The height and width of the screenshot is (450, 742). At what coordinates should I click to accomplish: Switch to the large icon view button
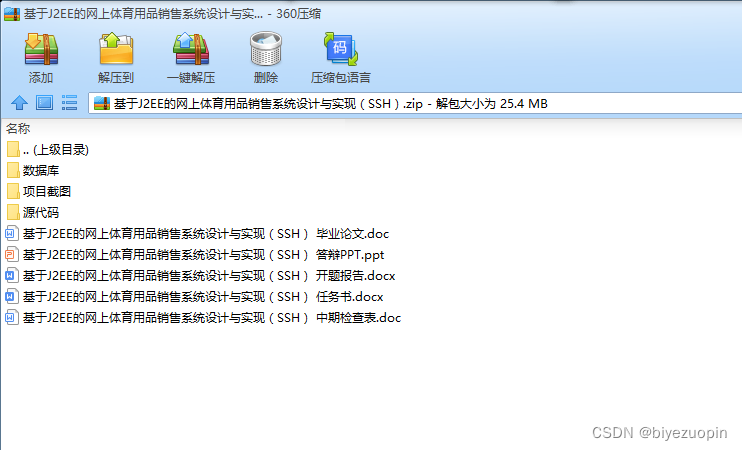[44, 103]
